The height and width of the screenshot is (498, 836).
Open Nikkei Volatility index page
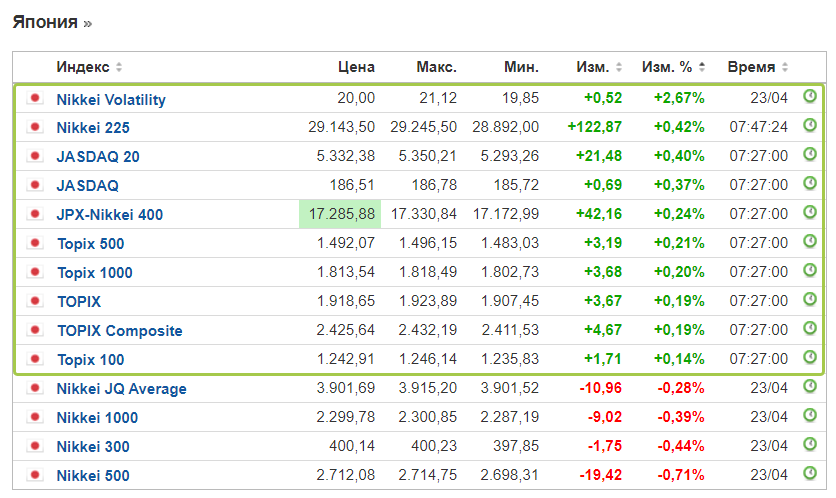111,100
